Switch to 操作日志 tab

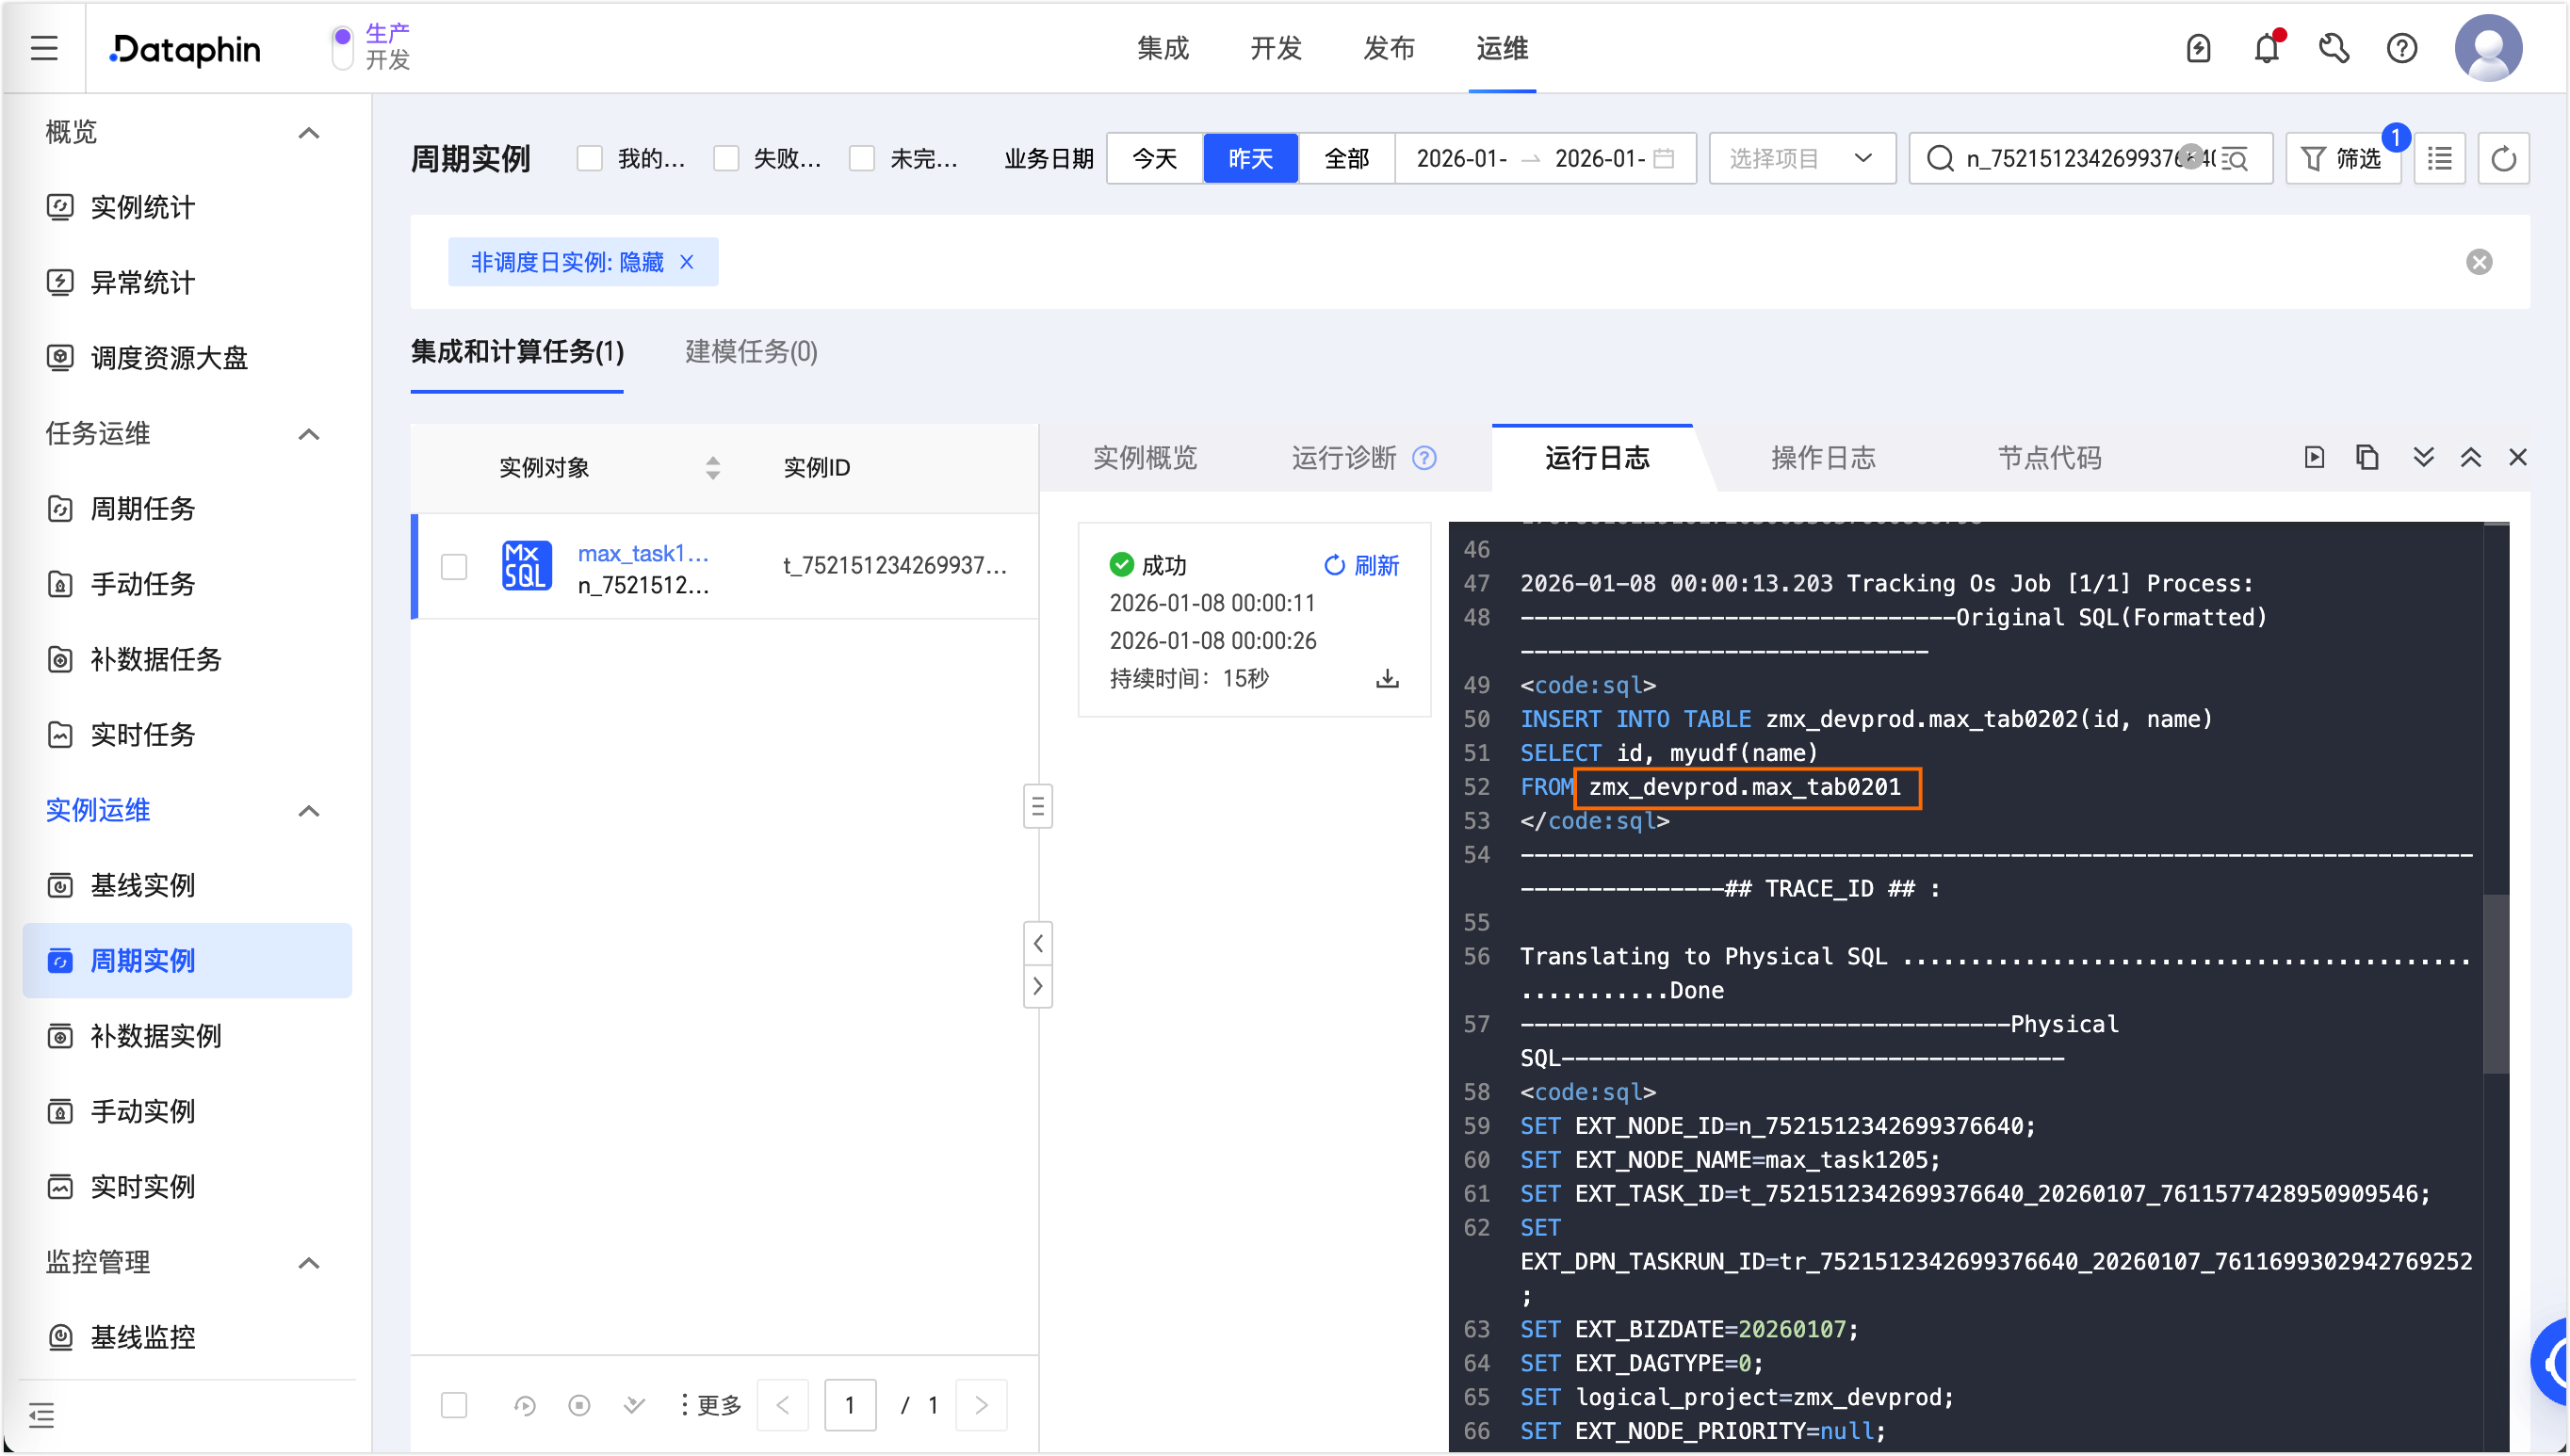(x=1823, y=458)
